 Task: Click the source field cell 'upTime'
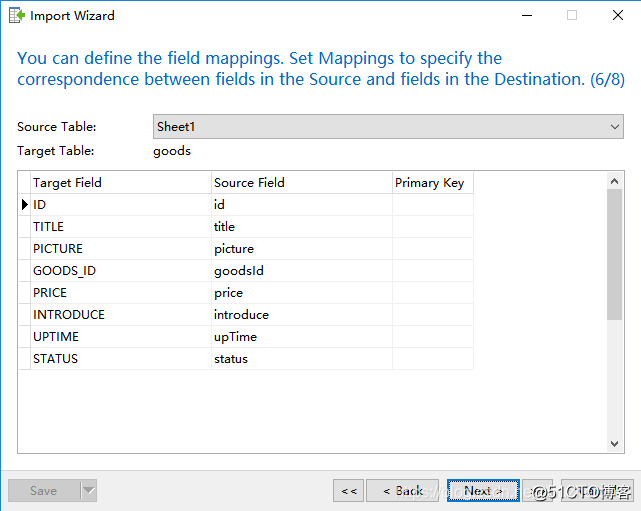click(302, 337)
